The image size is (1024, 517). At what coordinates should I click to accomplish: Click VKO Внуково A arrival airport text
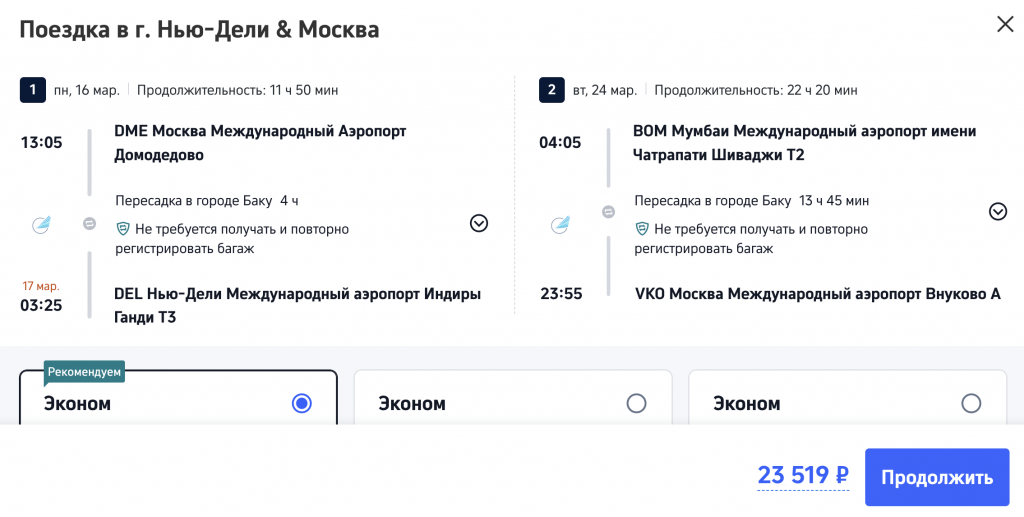[x=816, y=294]
